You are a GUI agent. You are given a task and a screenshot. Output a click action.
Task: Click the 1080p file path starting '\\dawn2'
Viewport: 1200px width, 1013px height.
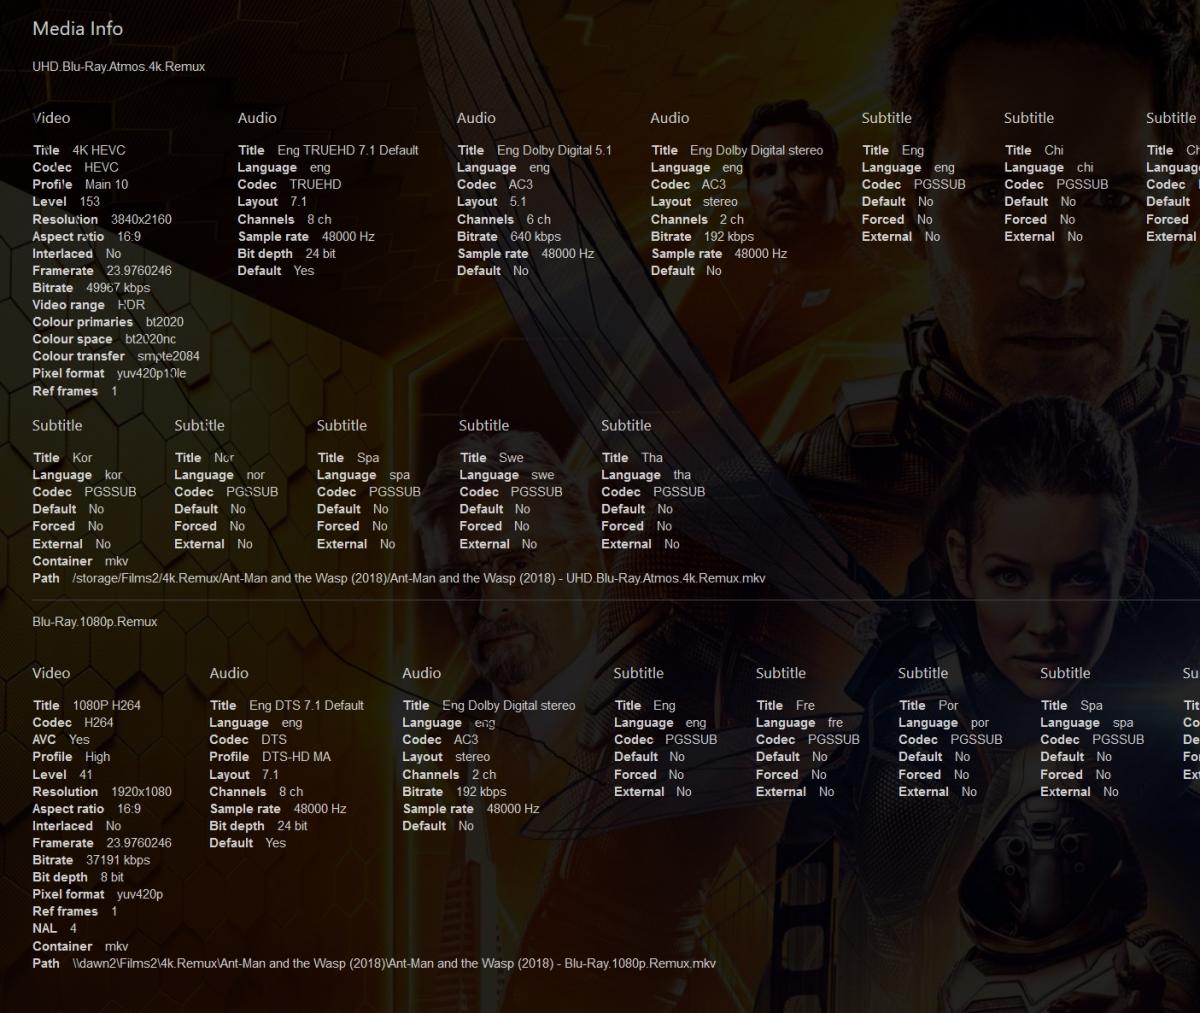394,963
